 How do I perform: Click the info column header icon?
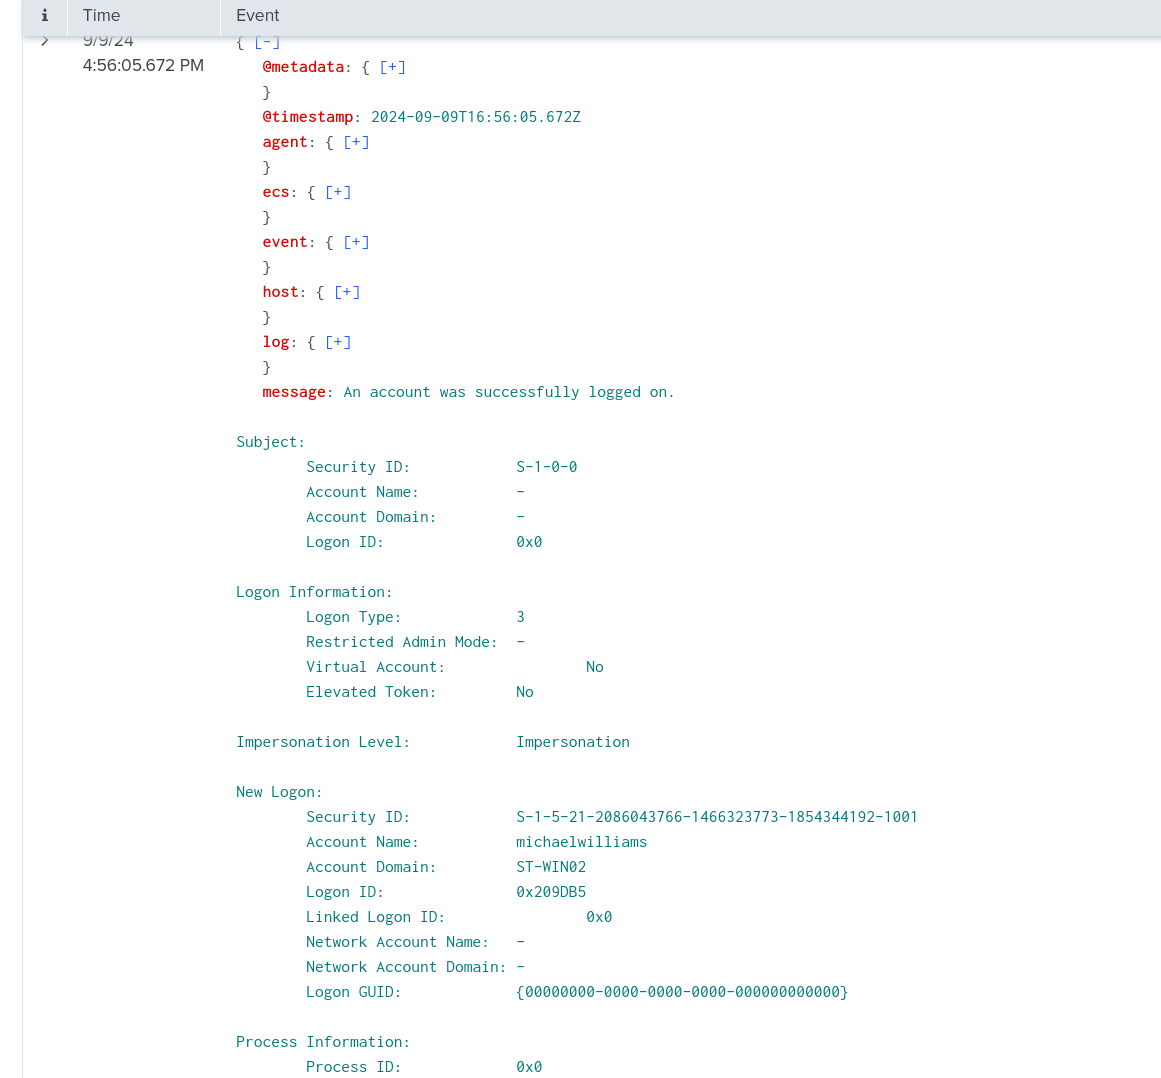point(44,16)
